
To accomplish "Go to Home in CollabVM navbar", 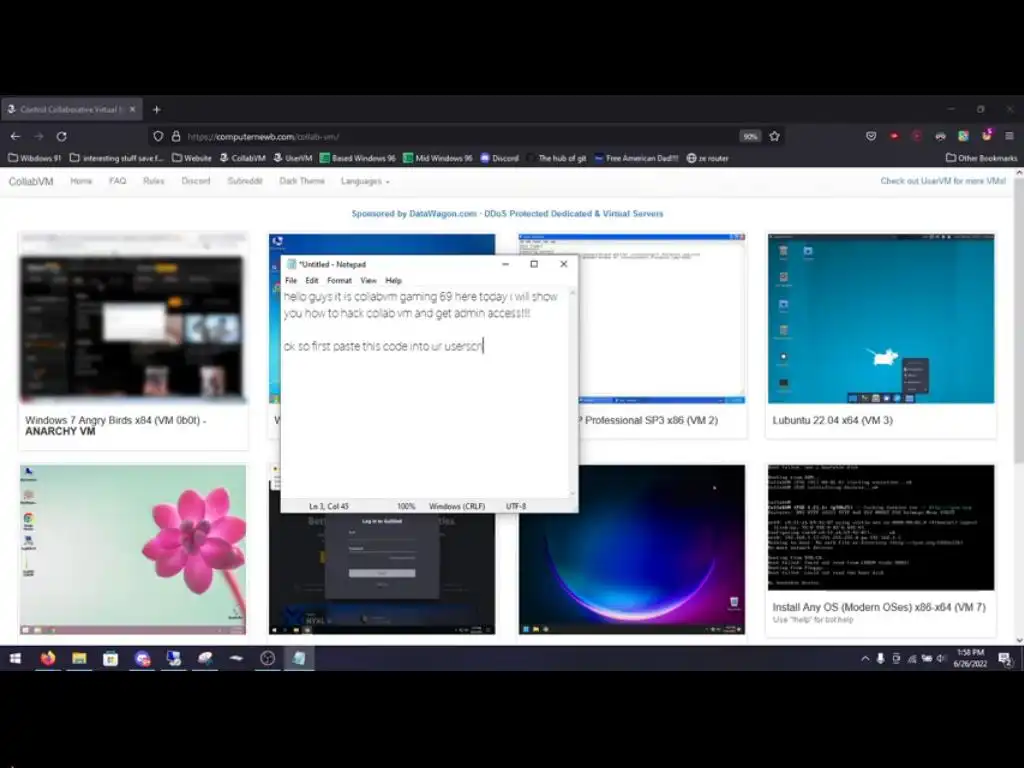I will click(x=81, y=181).
